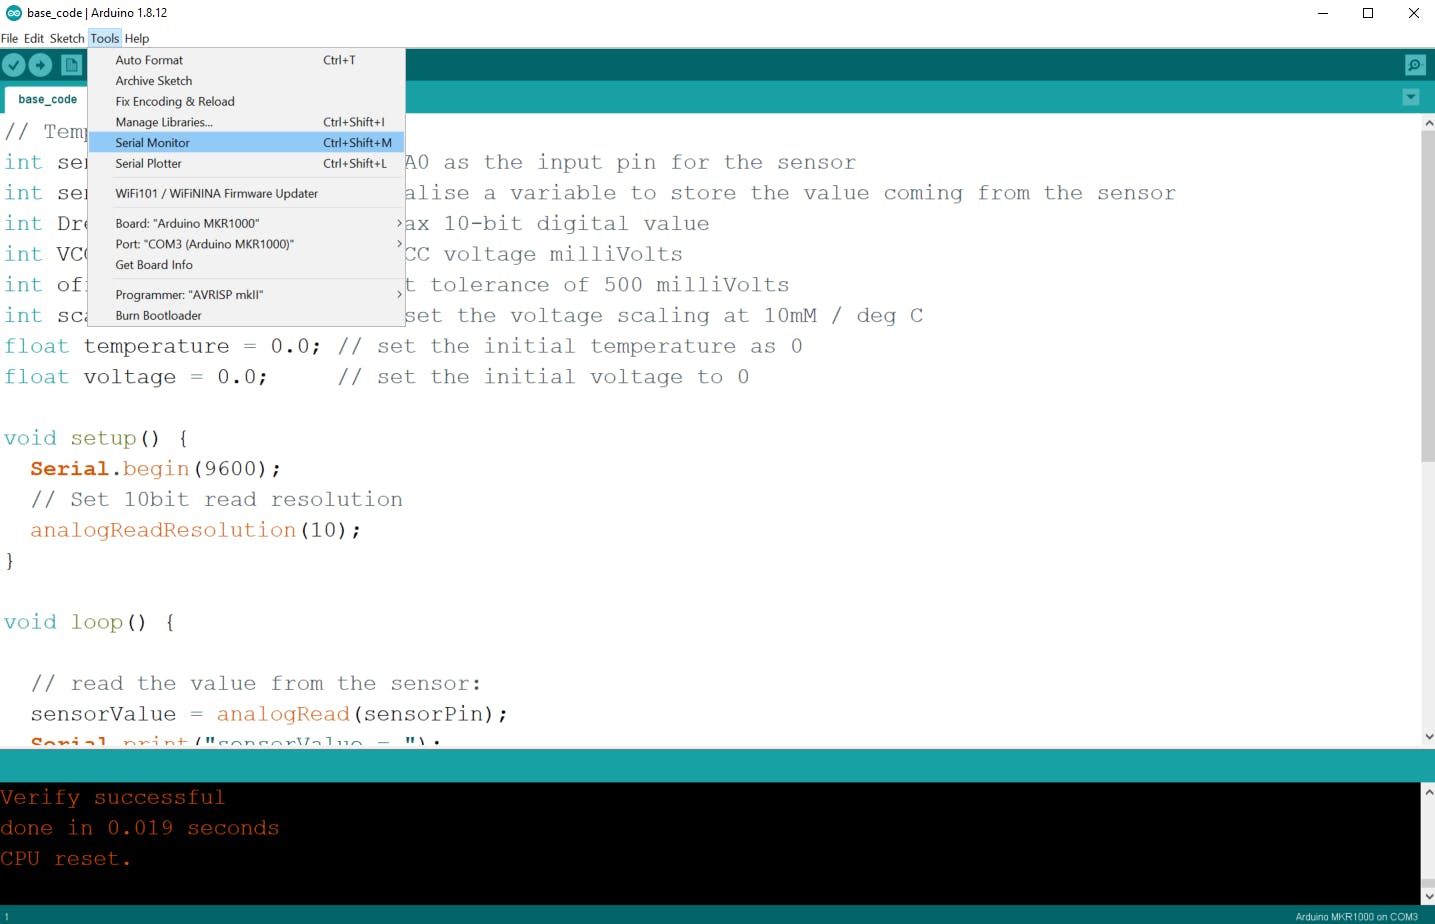The width and height of the screenshot is (1435, 924).
Task: Open the Help menu
Action: pyautogui.click(x=137, y=38)
